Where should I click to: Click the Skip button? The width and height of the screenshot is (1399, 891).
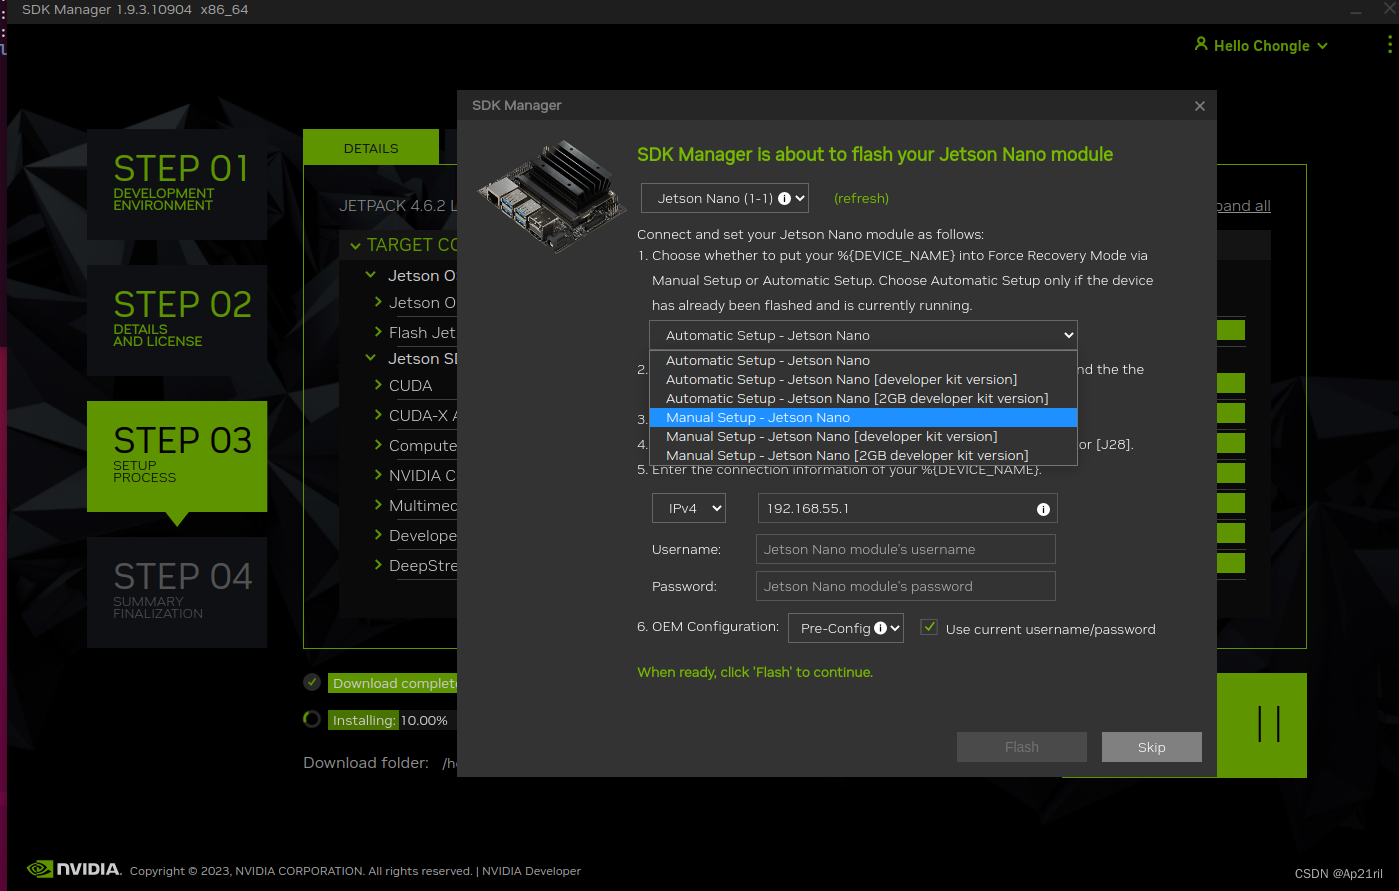coord(1152,747)
